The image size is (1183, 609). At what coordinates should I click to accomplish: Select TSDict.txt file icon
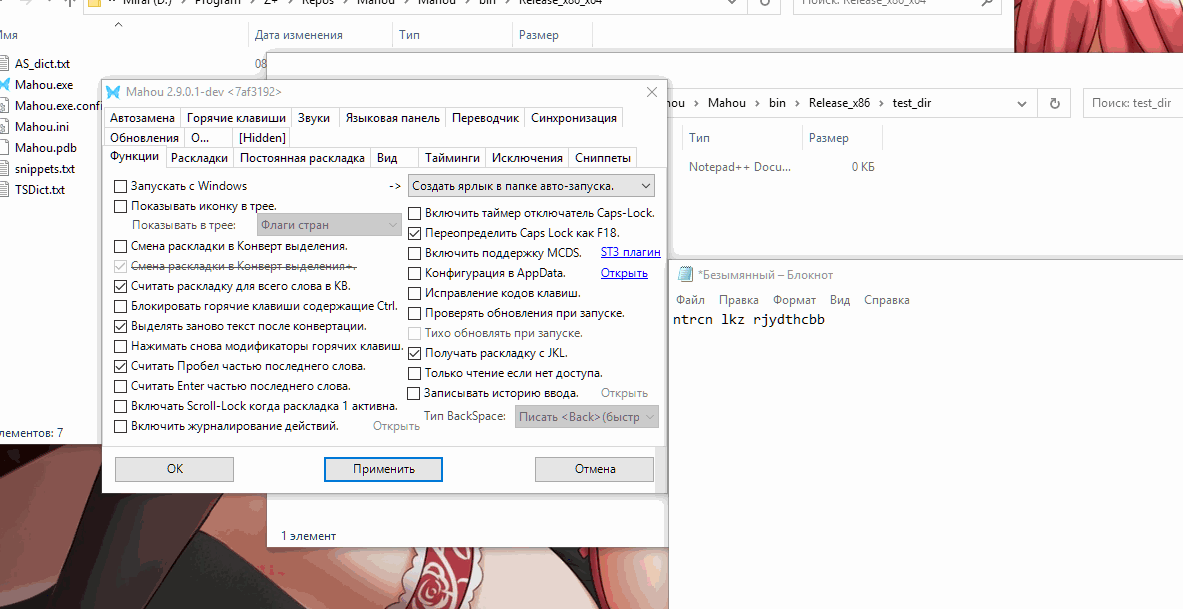(x=4, y=190)
